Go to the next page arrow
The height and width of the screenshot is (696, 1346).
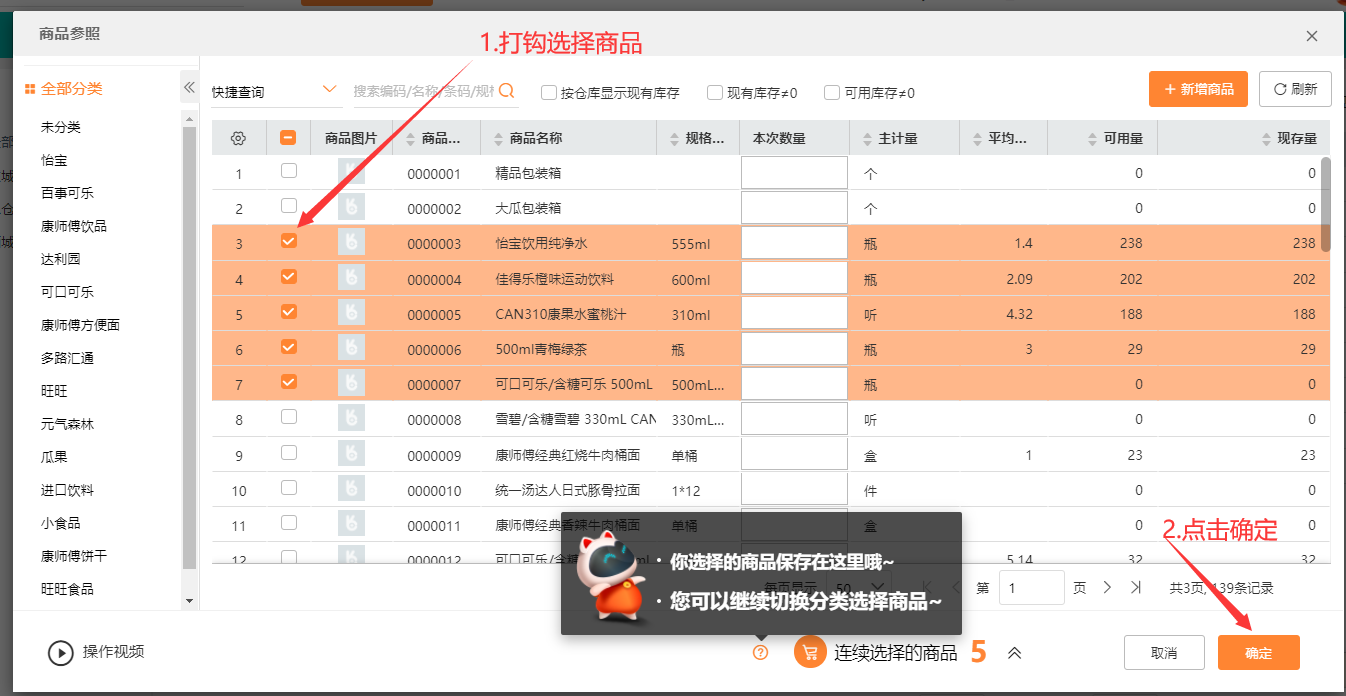[1107, 587]
